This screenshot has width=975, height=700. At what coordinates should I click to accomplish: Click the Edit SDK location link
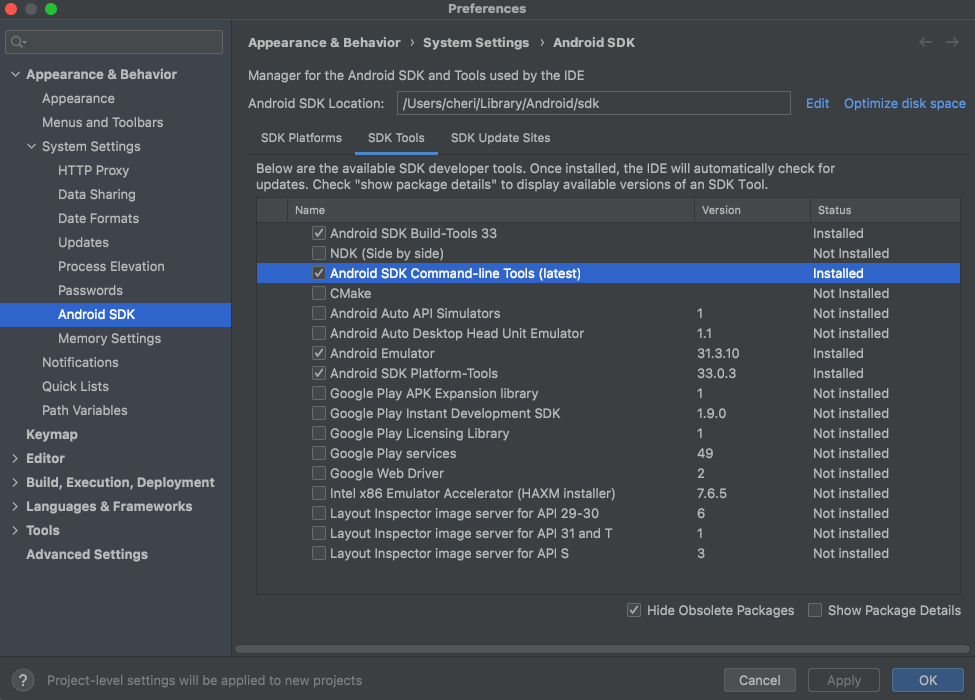coord(817,103)
